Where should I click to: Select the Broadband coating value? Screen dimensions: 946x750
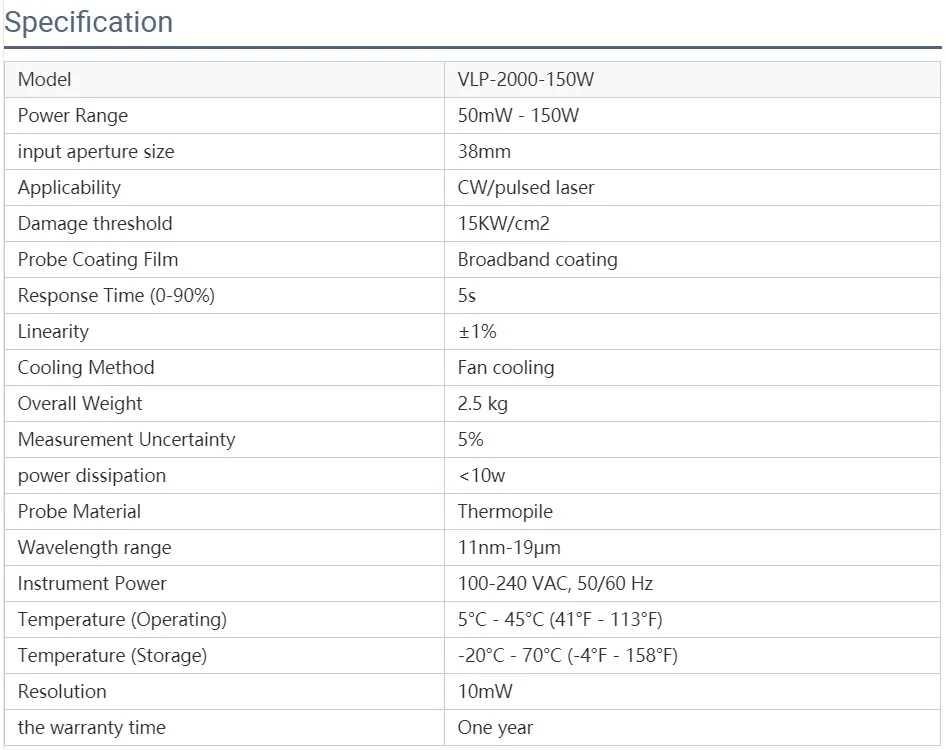coord(538,259)
